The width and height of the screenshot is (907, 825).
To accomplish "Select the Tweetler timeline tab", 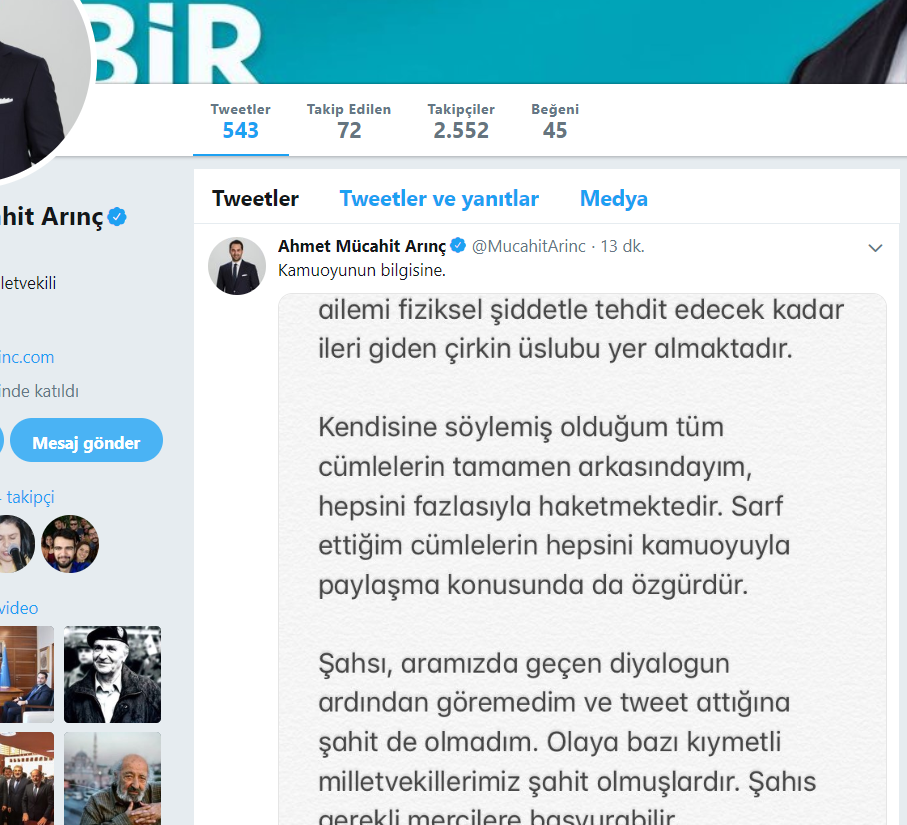I will (x=255, y=198).
